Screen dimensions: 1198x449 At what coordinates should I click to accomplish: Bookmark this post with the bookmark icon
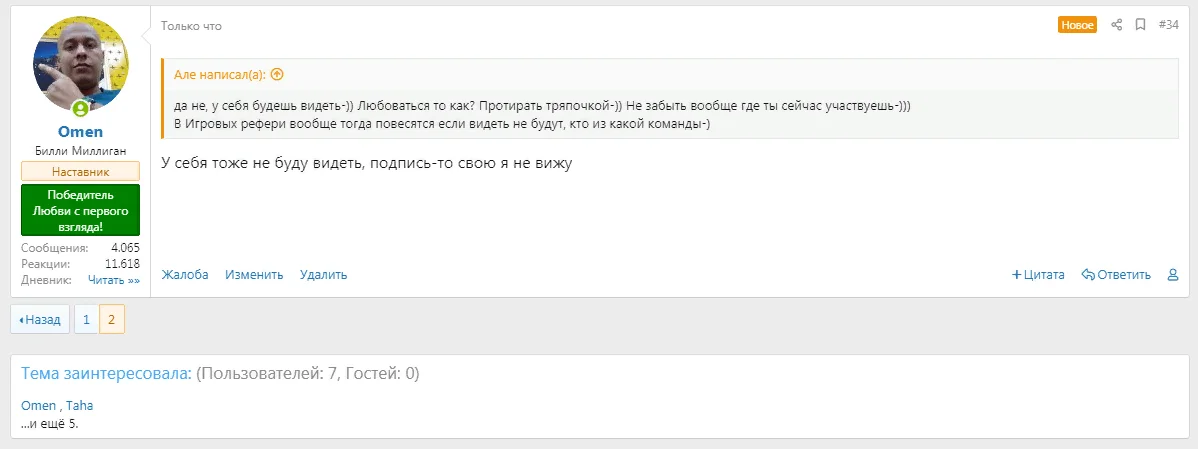coord(1140,25)
